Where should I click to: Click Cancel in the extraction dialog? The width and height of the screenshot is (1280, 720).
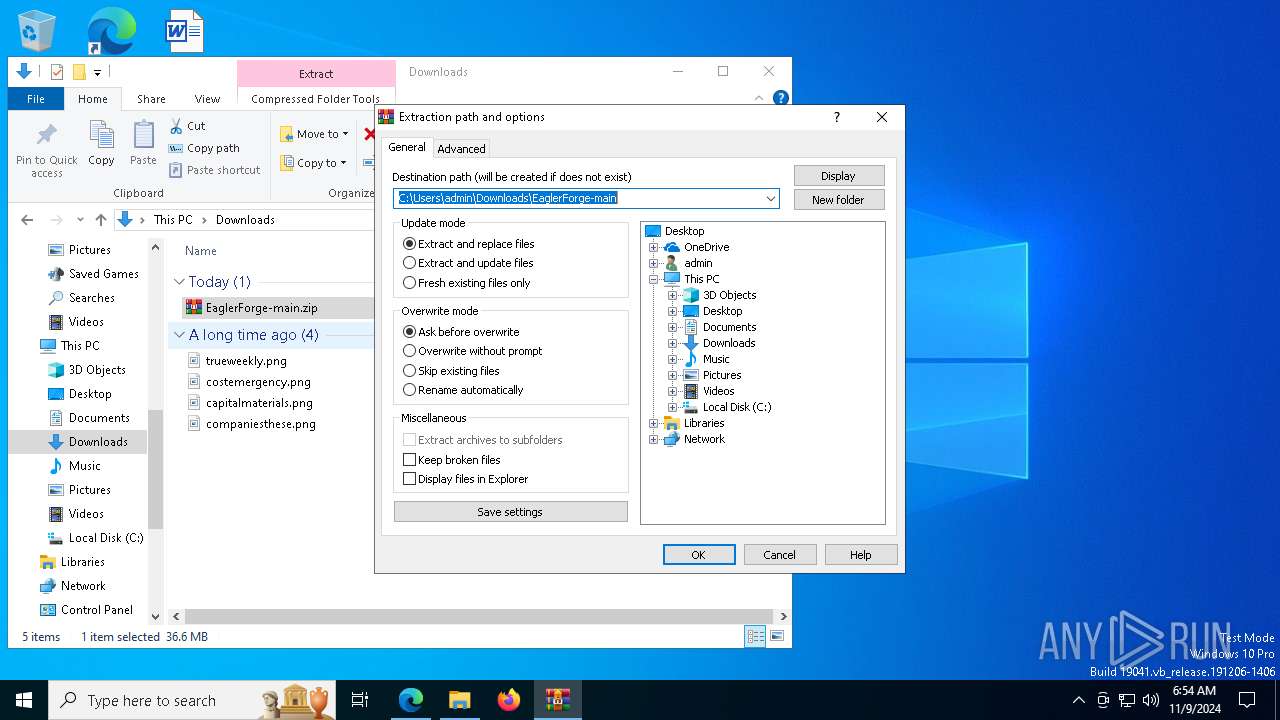click(779, 555)
